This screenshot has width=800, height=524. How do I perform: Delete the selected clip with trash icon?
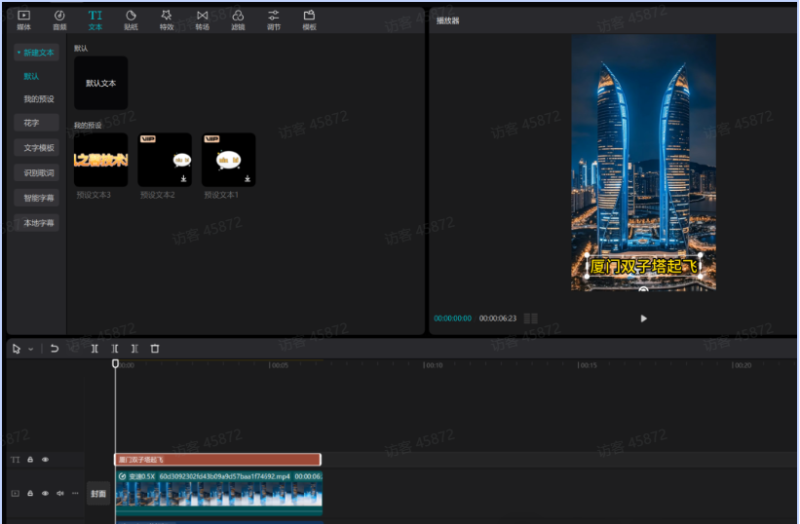[155, 349]
